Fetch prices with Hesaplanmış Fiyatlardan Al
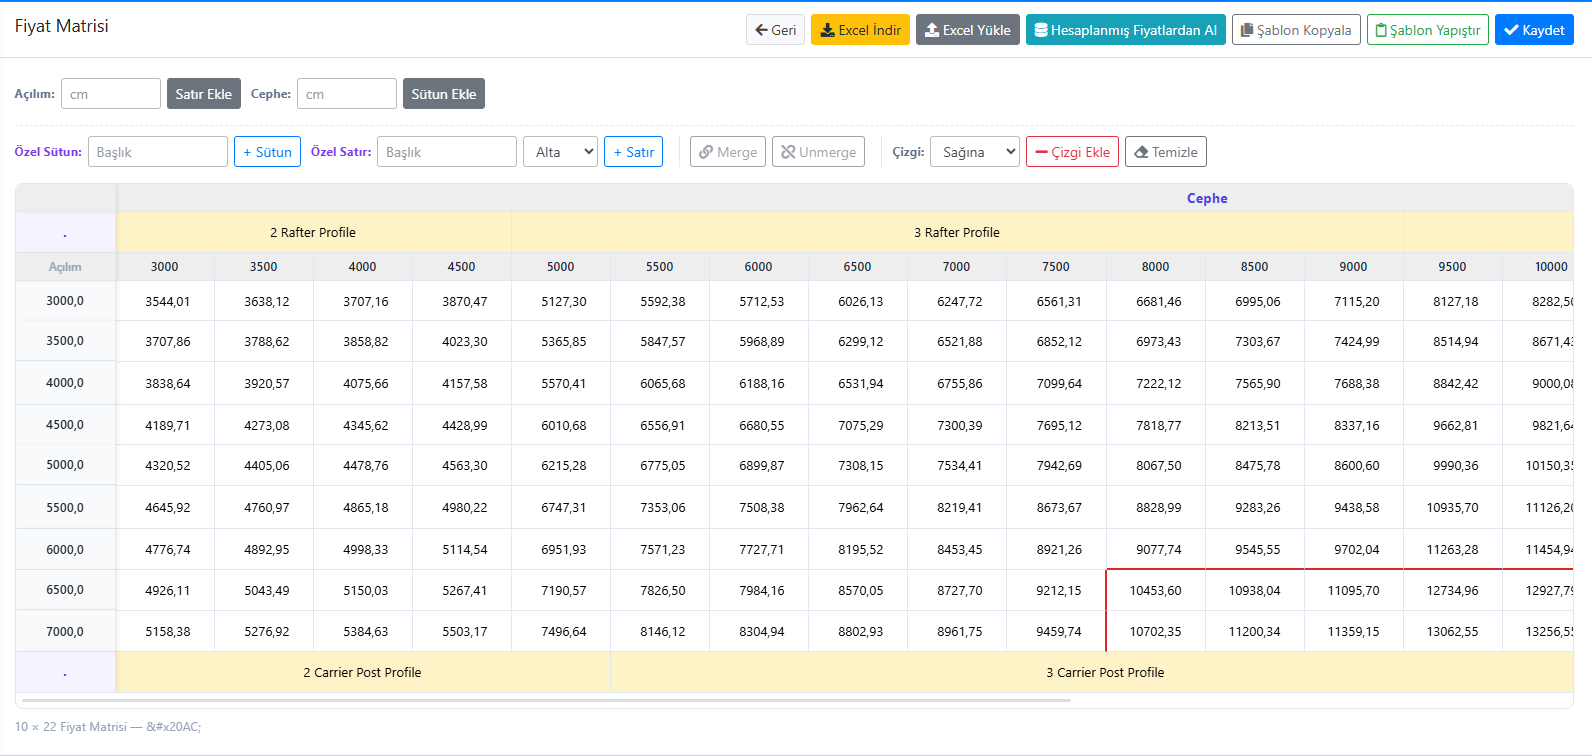 click(1126, 30)
